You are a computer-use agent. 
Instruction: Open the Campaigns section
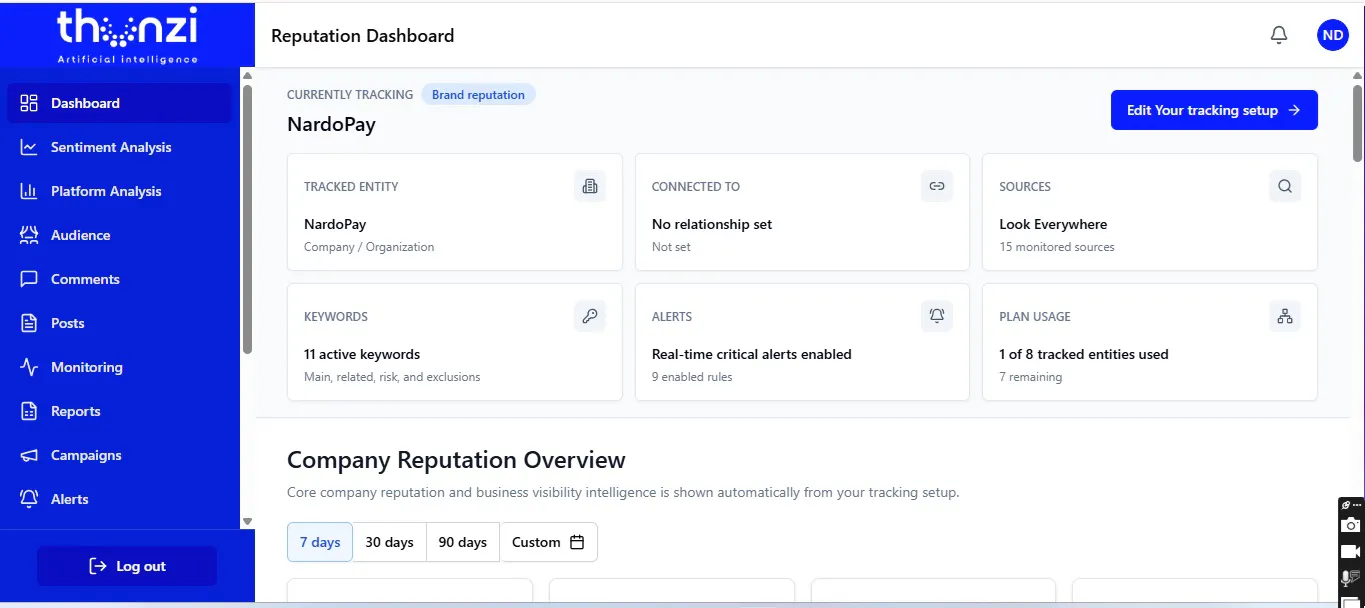[x=120, y=455]
